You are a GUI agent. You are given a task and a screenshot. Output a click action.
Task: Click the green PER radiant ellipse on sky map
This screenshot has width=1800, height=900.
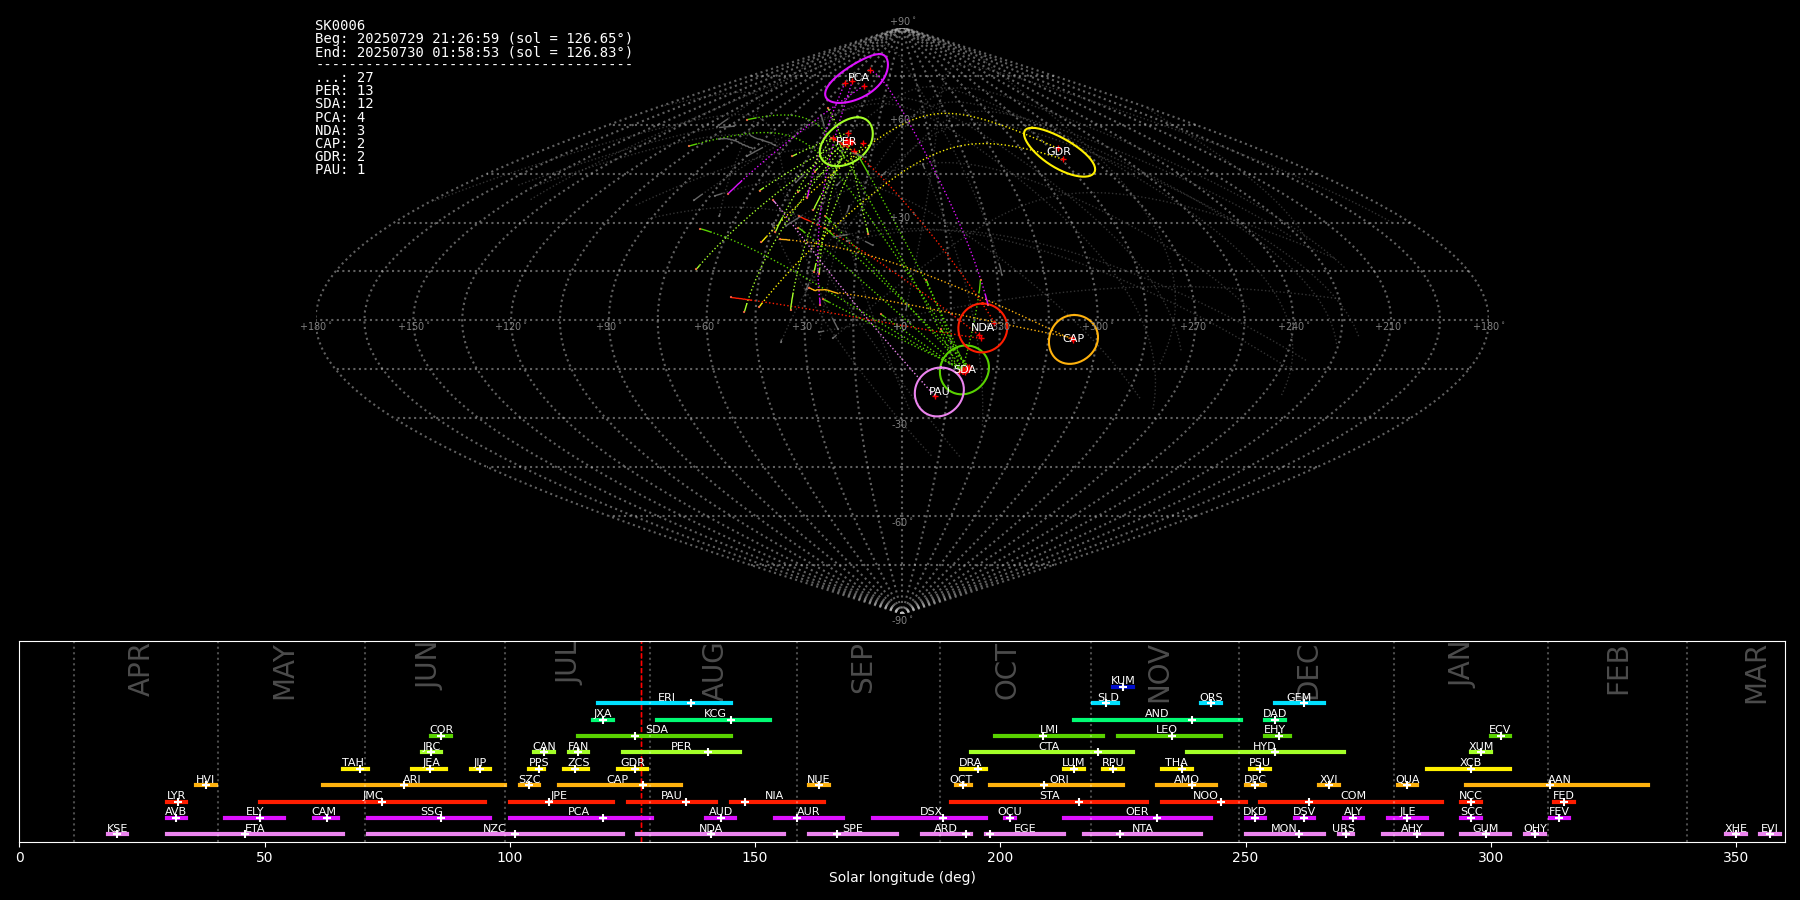[x=846, y=142]
